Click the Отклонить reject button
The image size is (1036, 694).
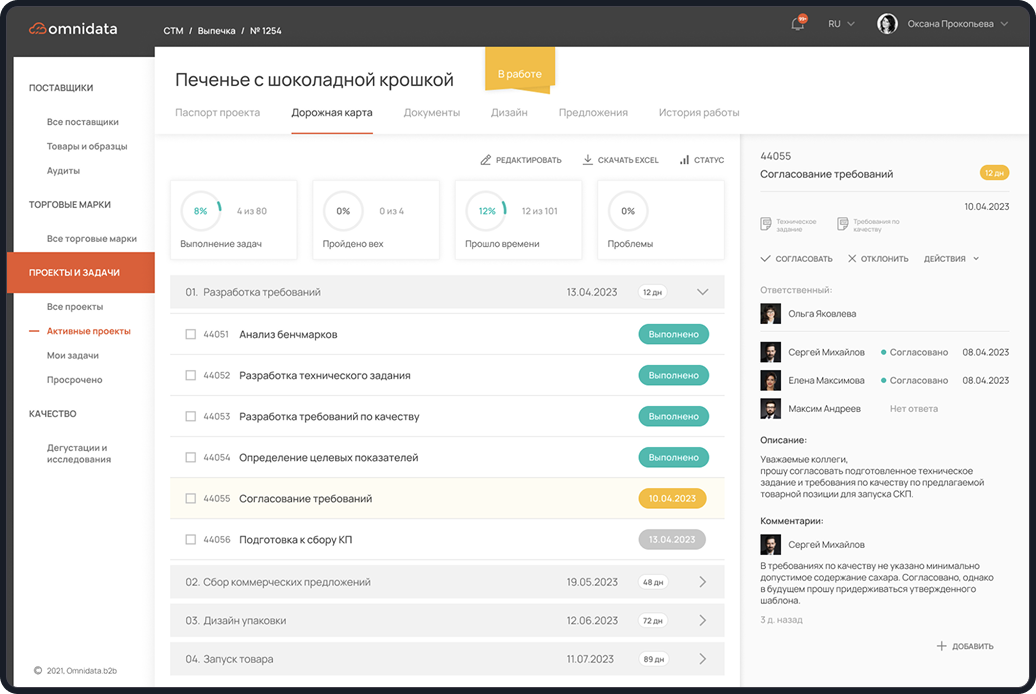tap(878, 258)
